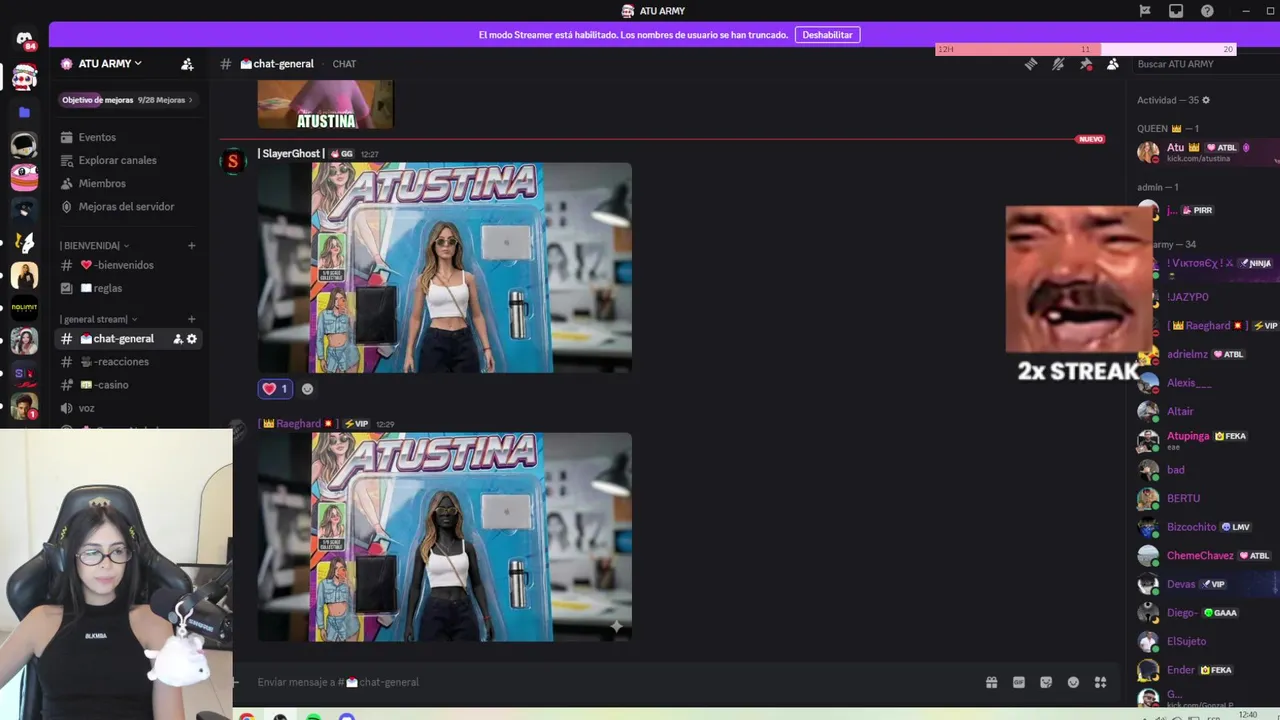Open the gift icon in message bar
This screenshot has height=720, width=1280.
click(x=991, y=682)
